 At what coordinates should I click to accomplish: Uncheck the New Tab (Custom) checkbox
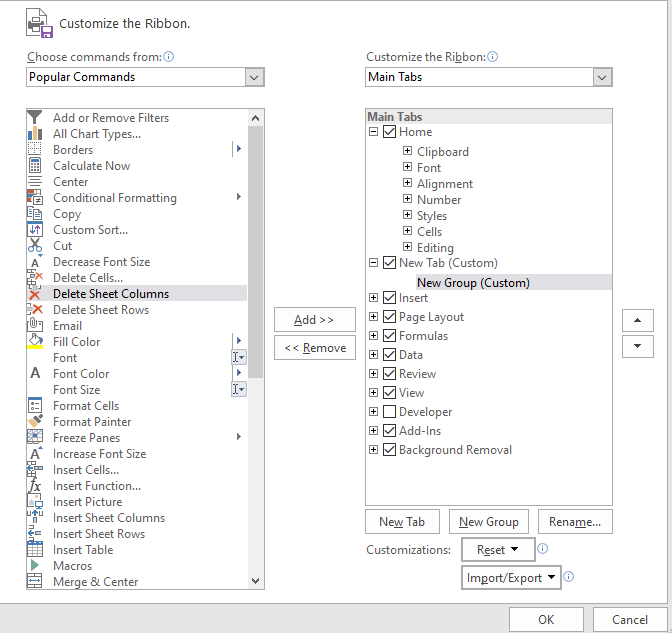(x=389, y=262)
